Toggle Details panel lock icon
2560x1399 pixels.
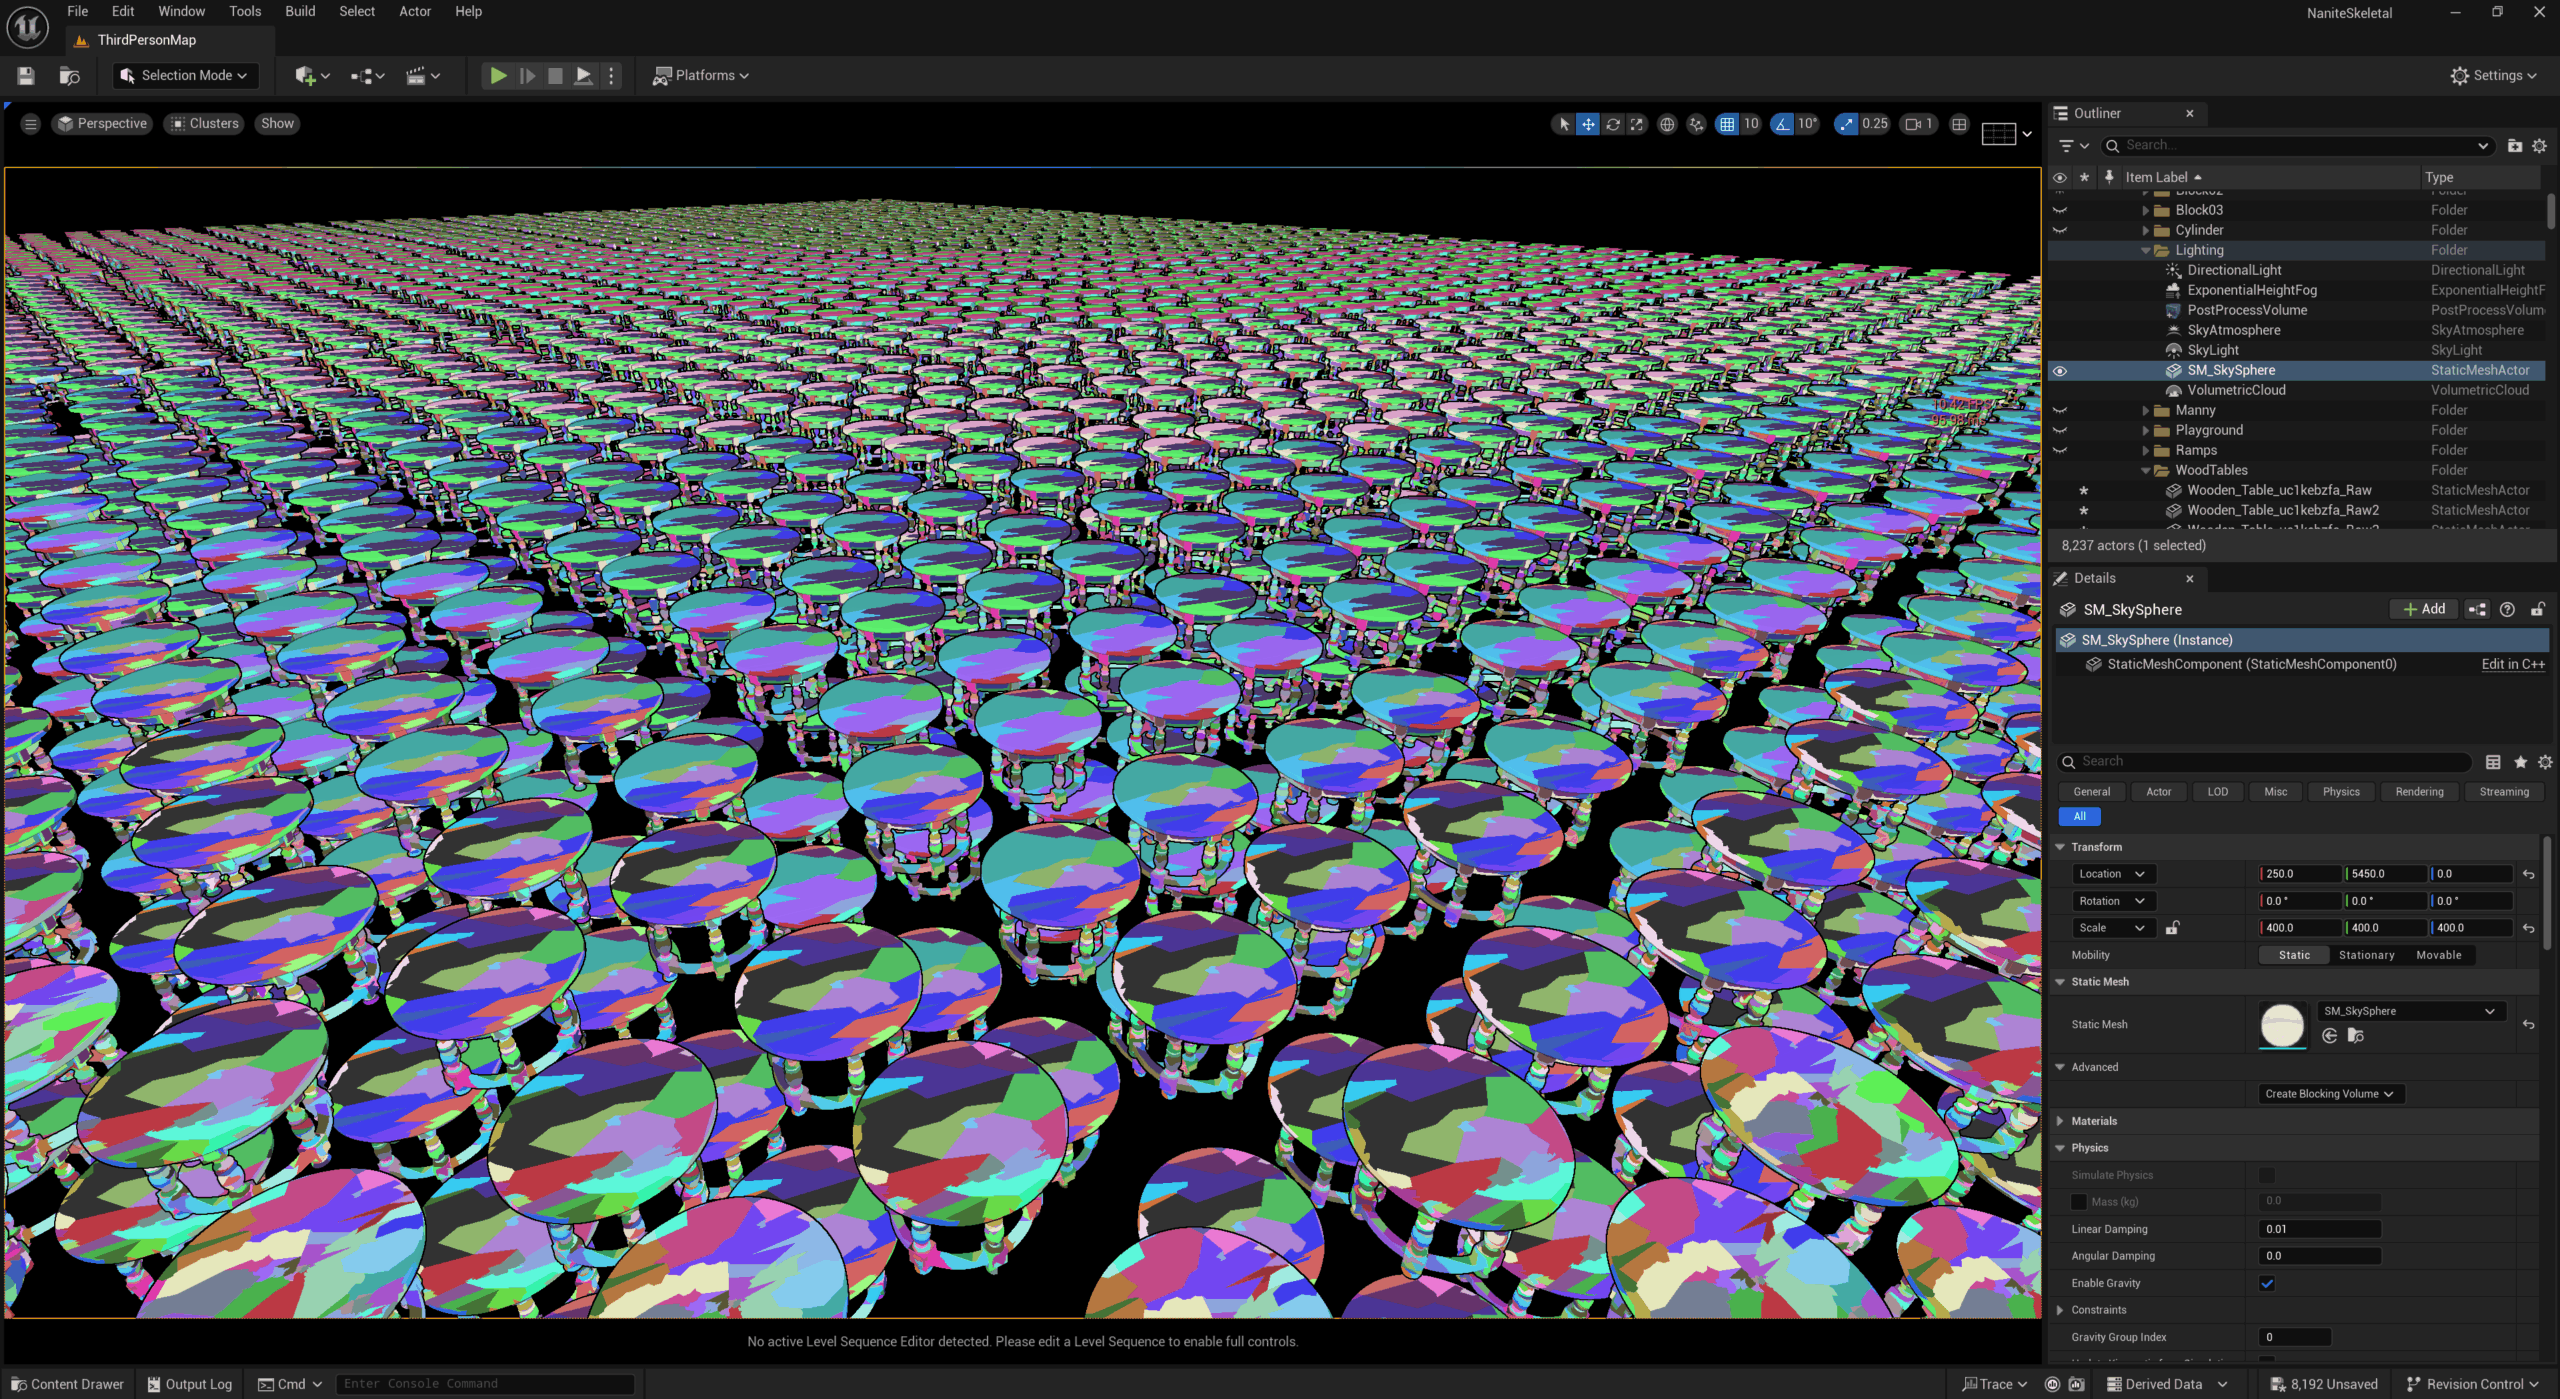click(x=2537, y=609)
